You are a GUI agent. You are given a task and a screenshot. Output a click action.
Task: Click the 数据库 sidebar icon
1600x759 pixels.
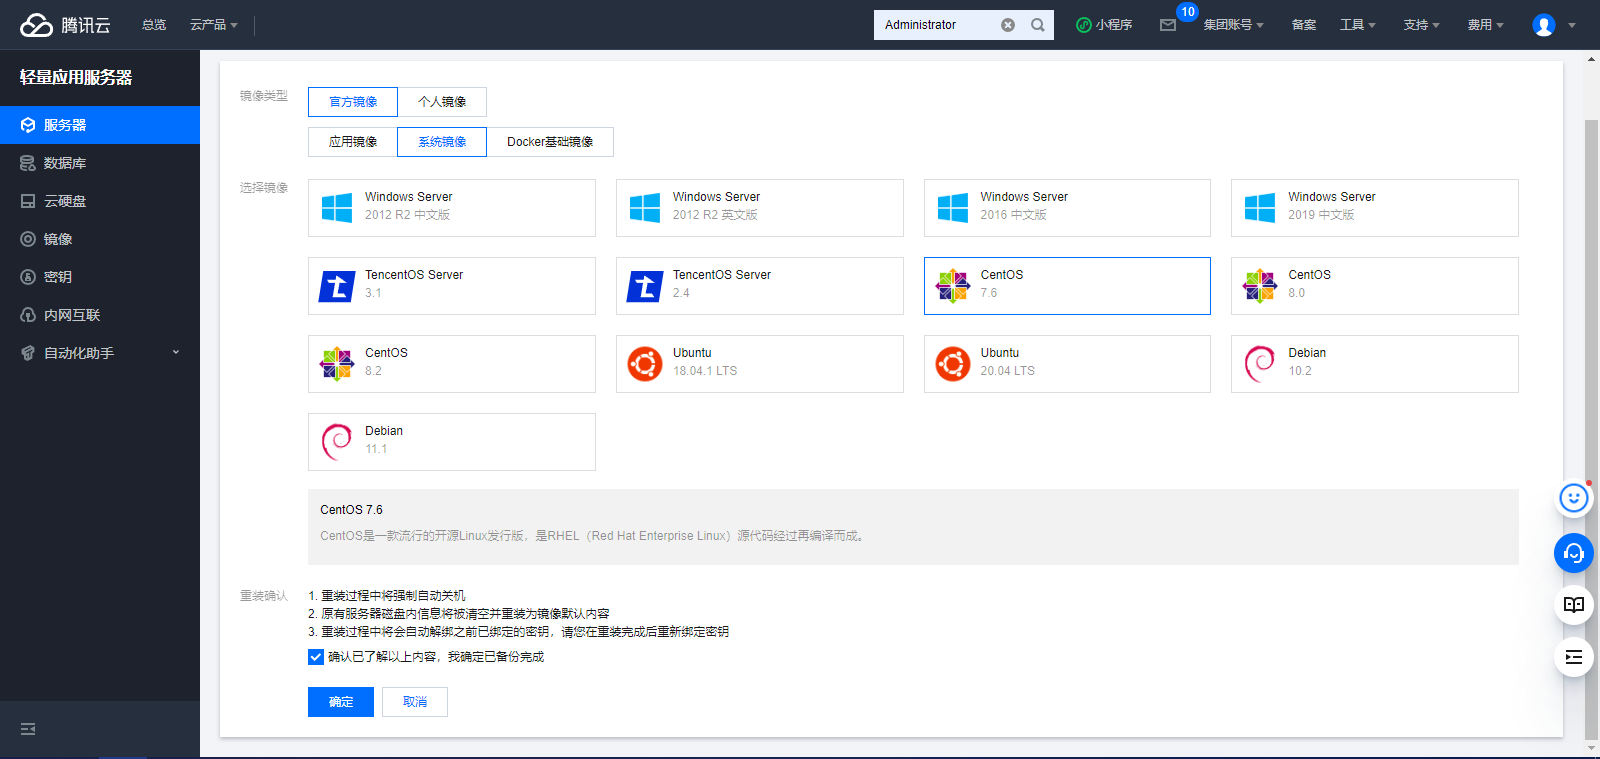click(x=28, y=163)
